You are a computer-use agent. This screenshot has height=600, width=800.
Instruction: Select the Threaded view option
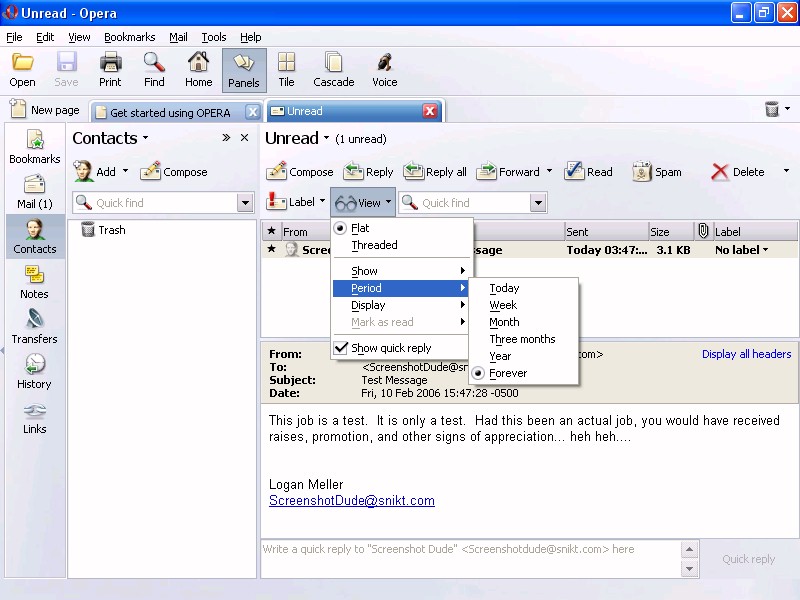coord(374,245)
